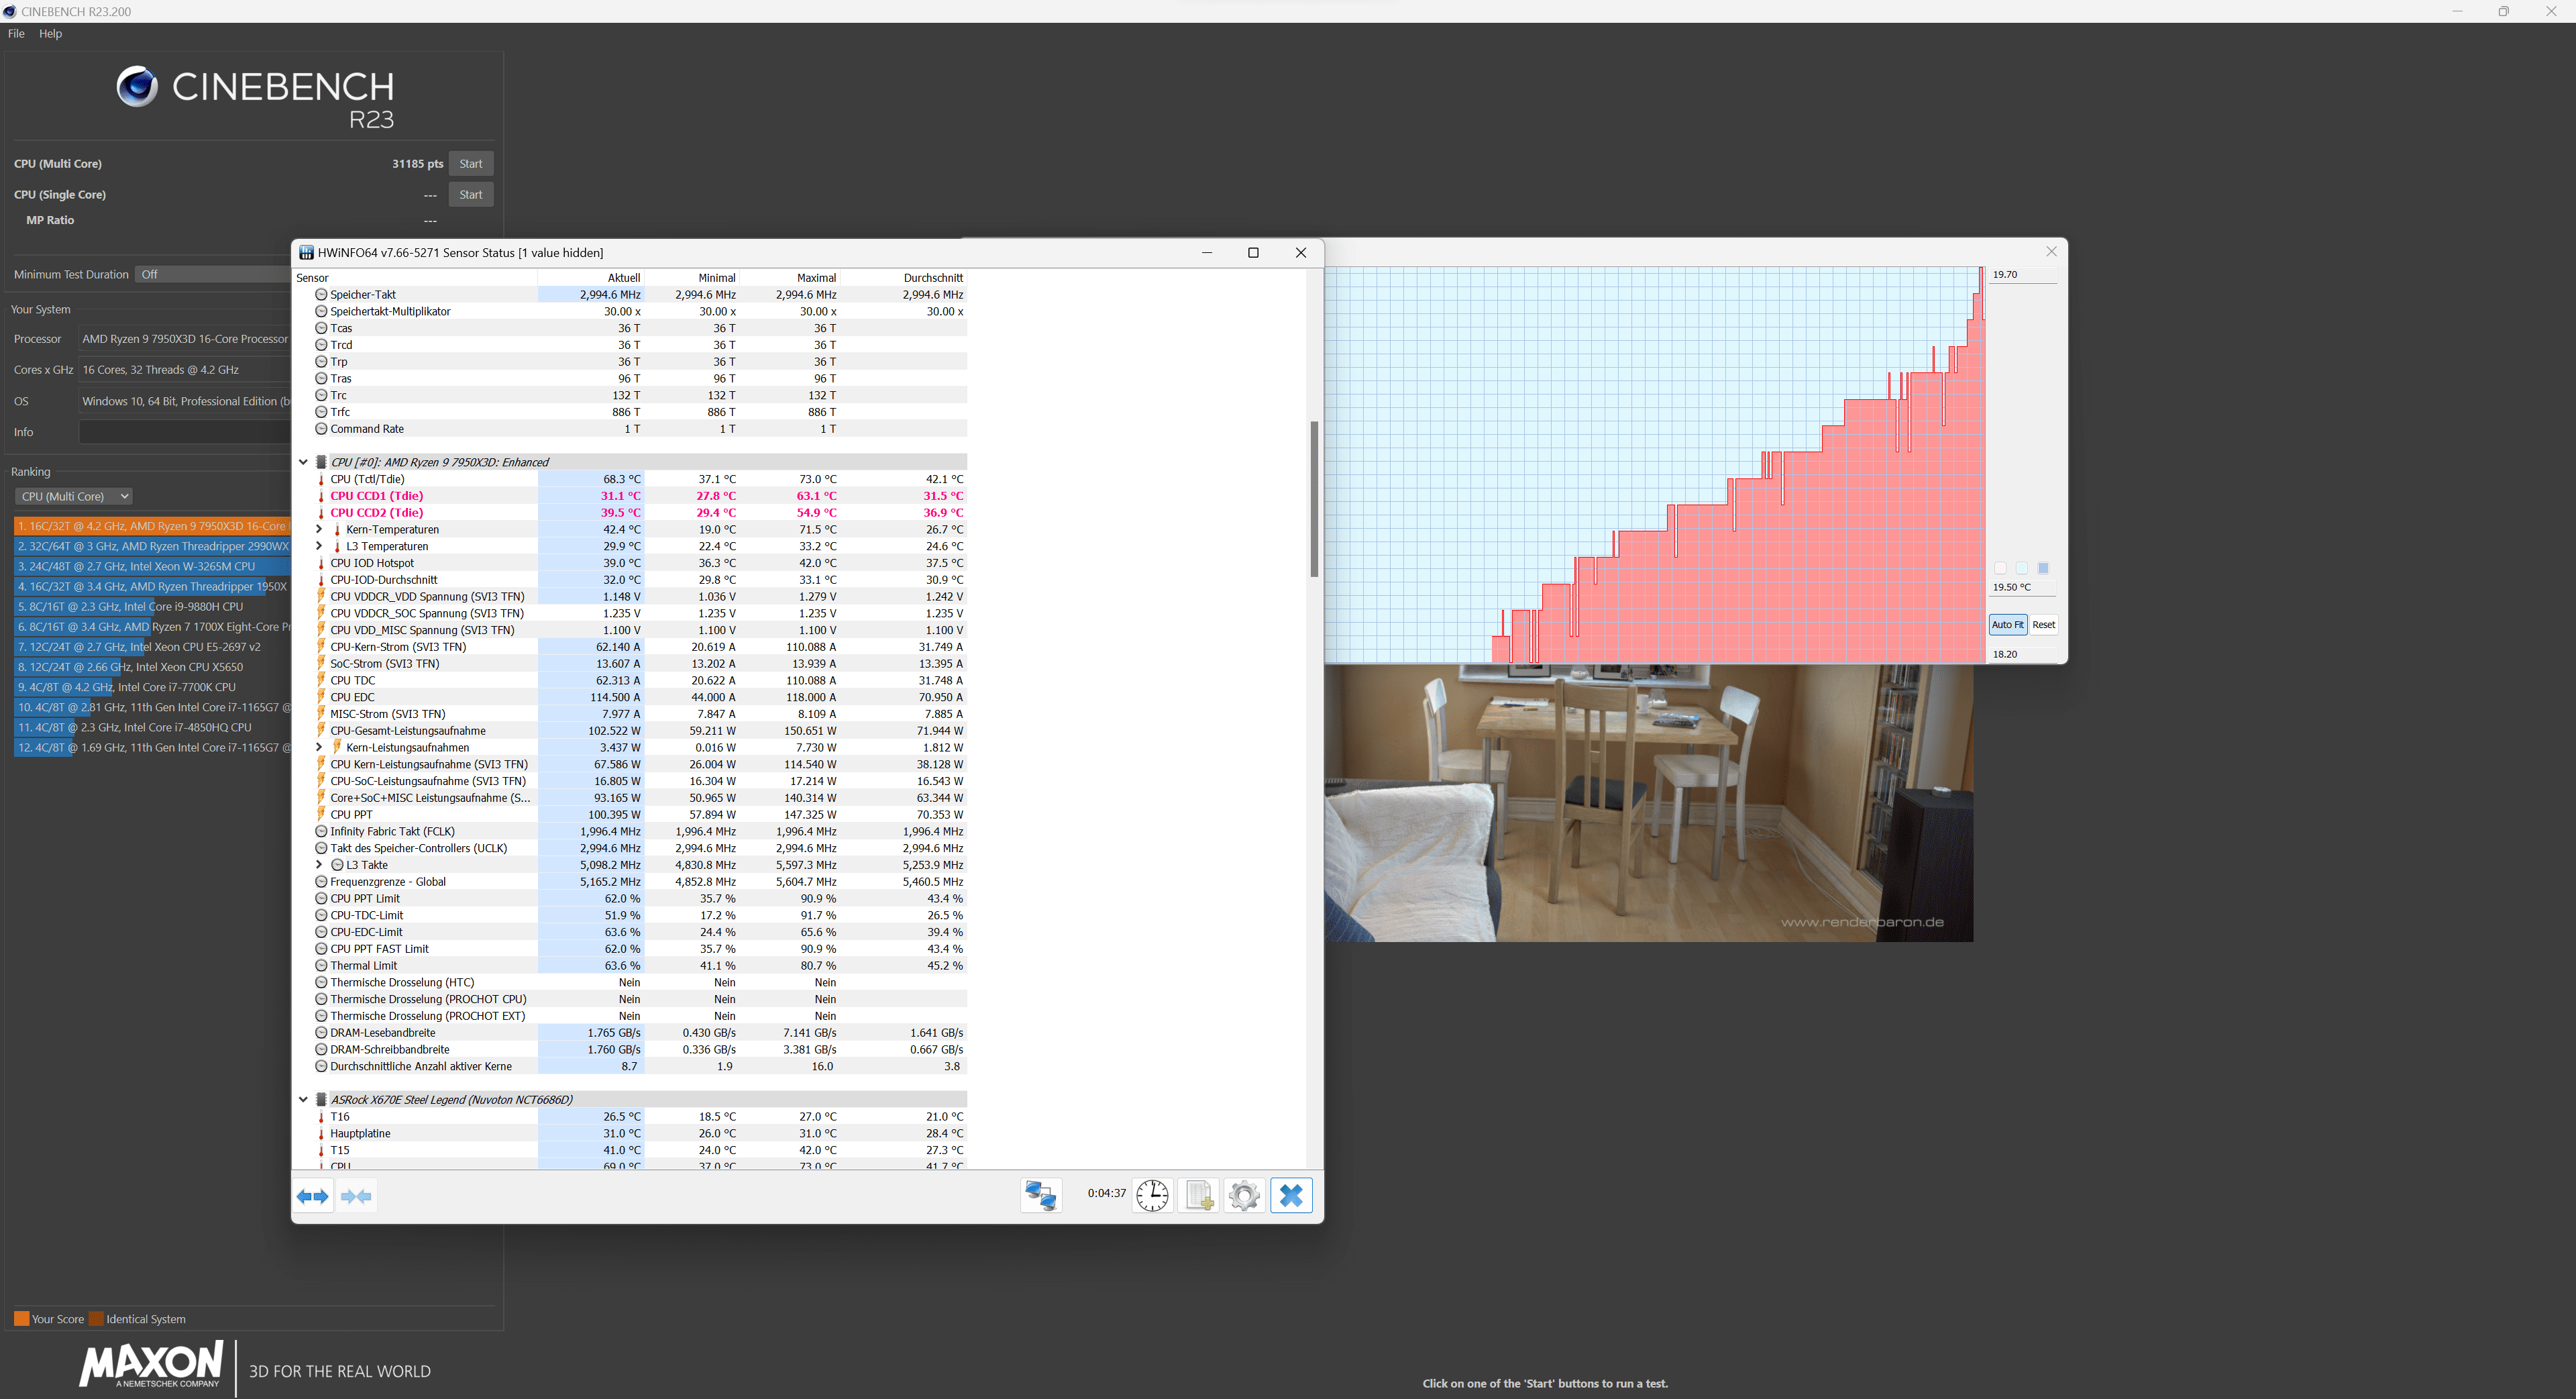Viewport: 2576px width, 1399px height.
Task: Open the Help menu in Cinebench
Action: click(50, 34)
